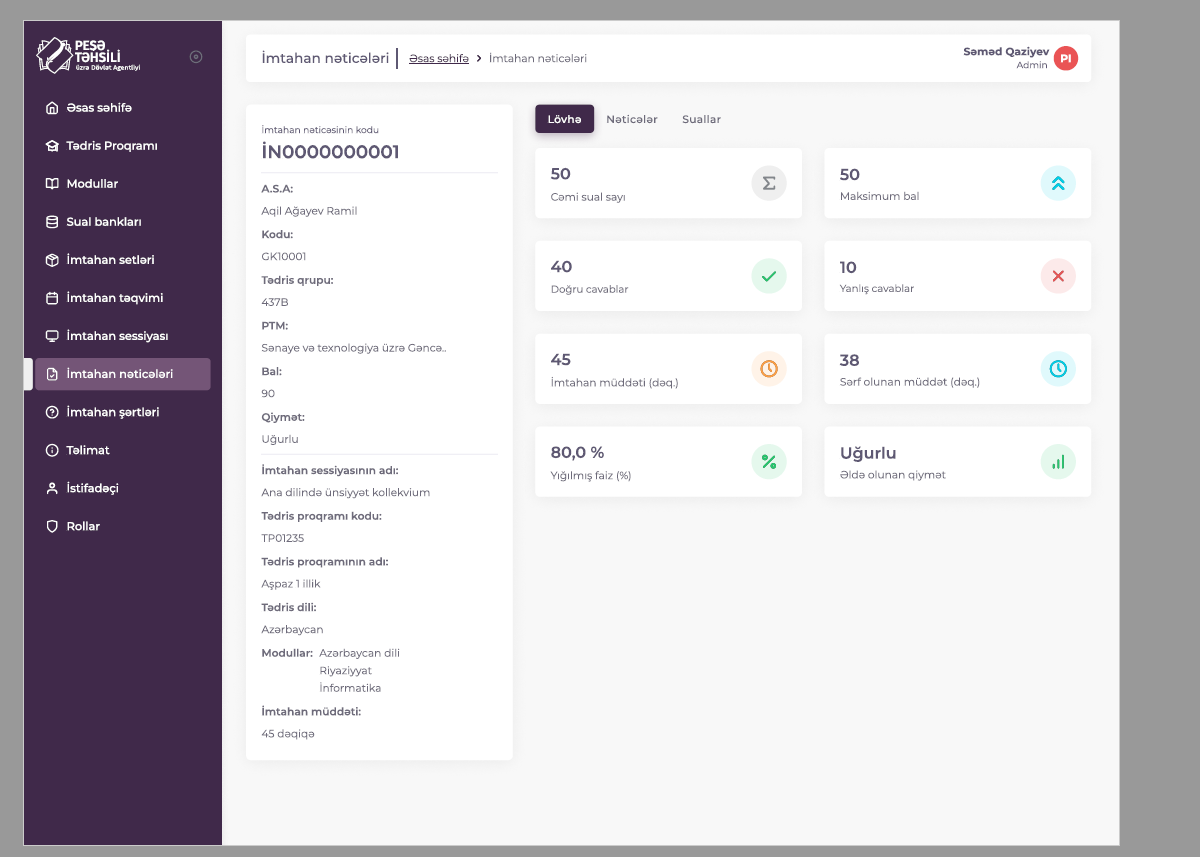Select İmtahan təqvimi menu item
Screen dimensions: 1200x857
pos(122,298)
